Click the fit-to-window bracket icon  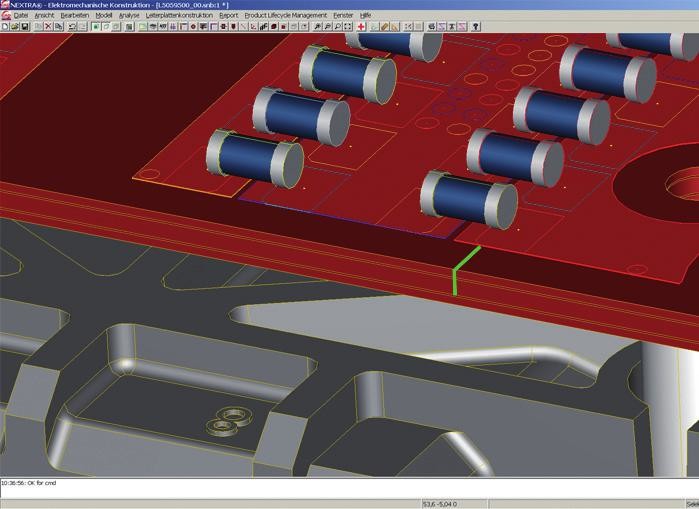[348, 27]
